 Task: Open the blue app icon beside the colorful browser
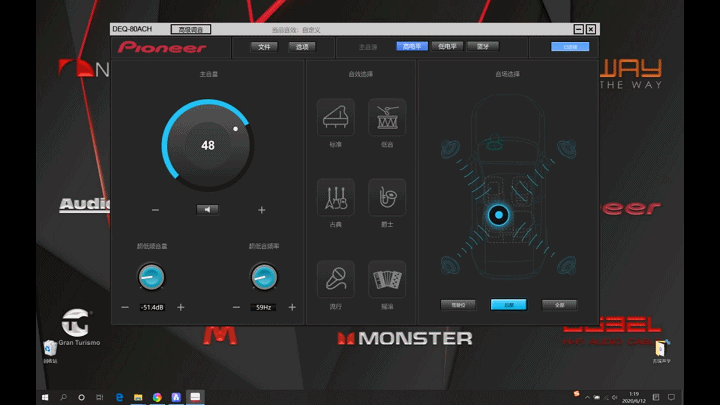[176, 397]
